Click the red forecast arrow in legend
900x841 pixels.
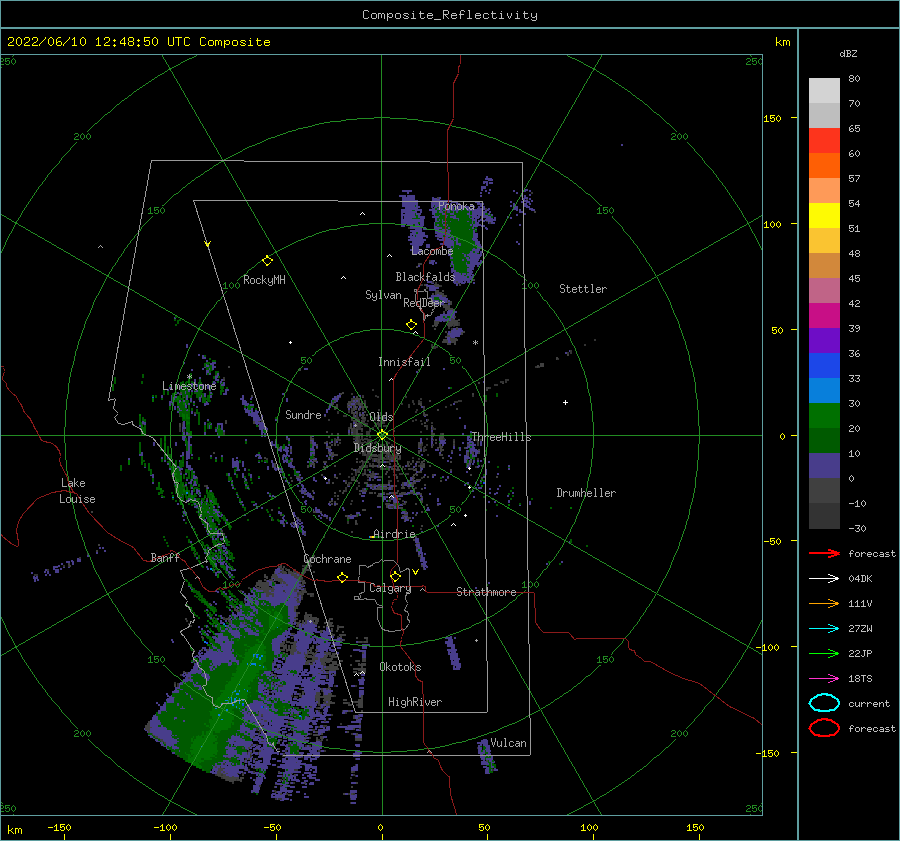(824, 553)
